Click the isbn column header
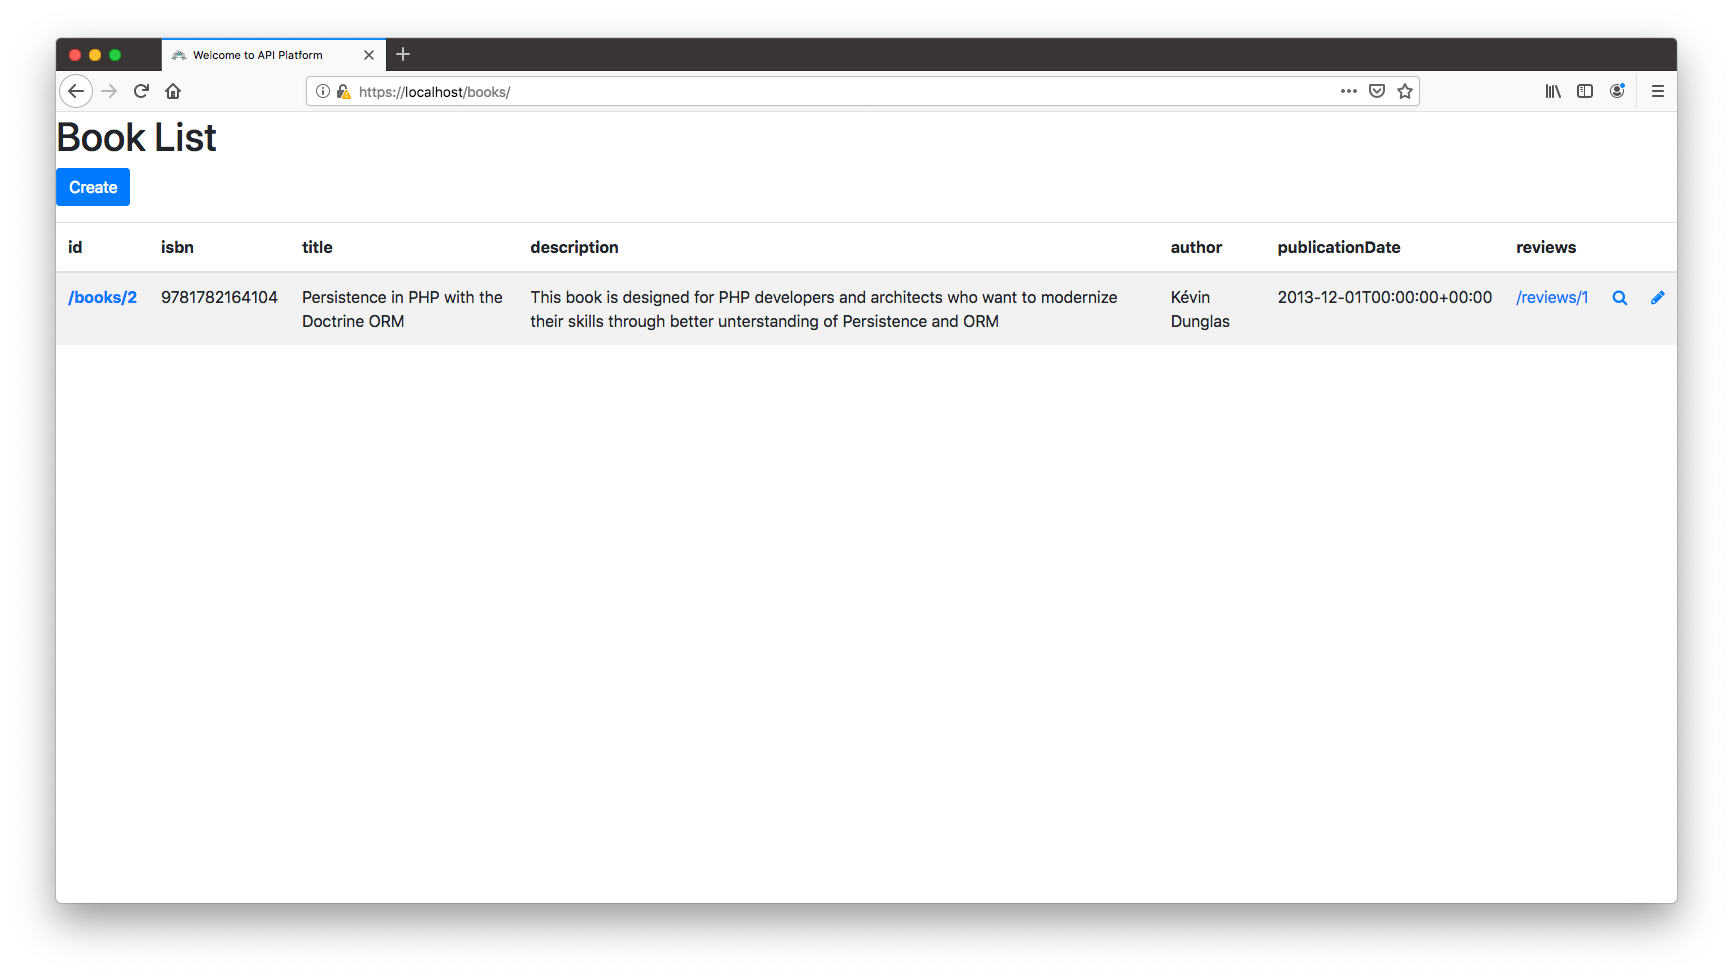This screenshot has height=977, width=1733. coord(177,247)
